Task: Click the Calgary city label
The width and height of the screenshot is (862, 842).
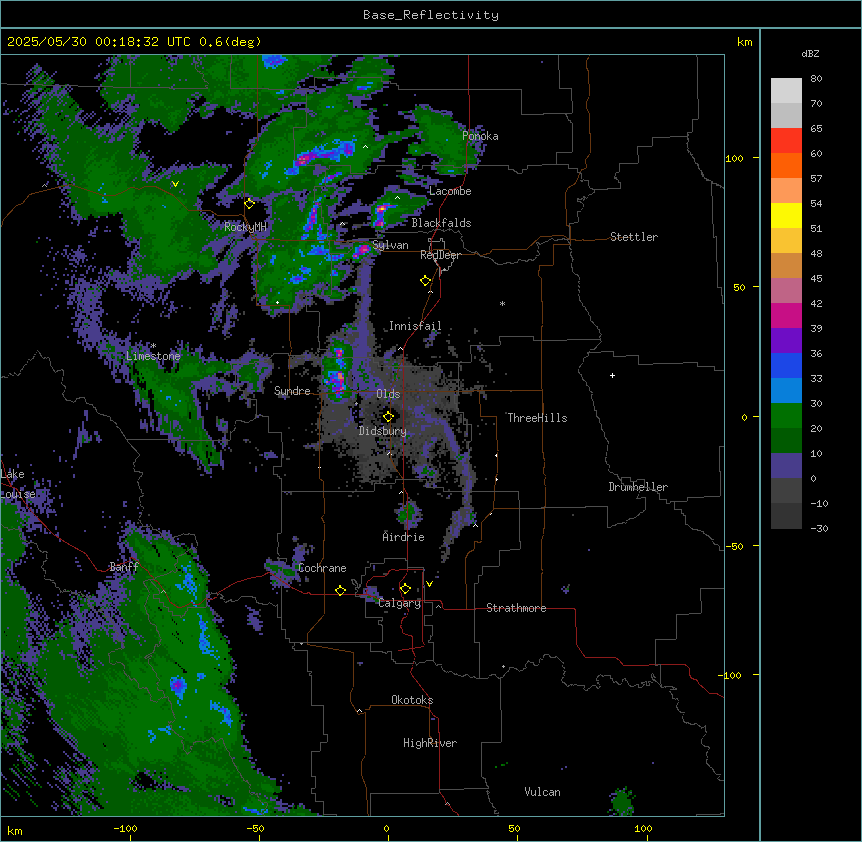Action: (x=400, y=603)
